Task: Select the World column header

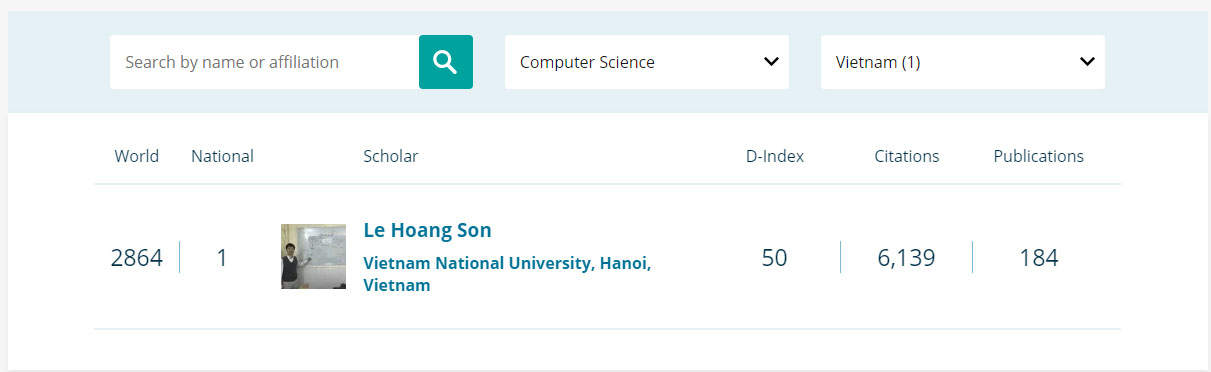Action: (x=137, y=156)
